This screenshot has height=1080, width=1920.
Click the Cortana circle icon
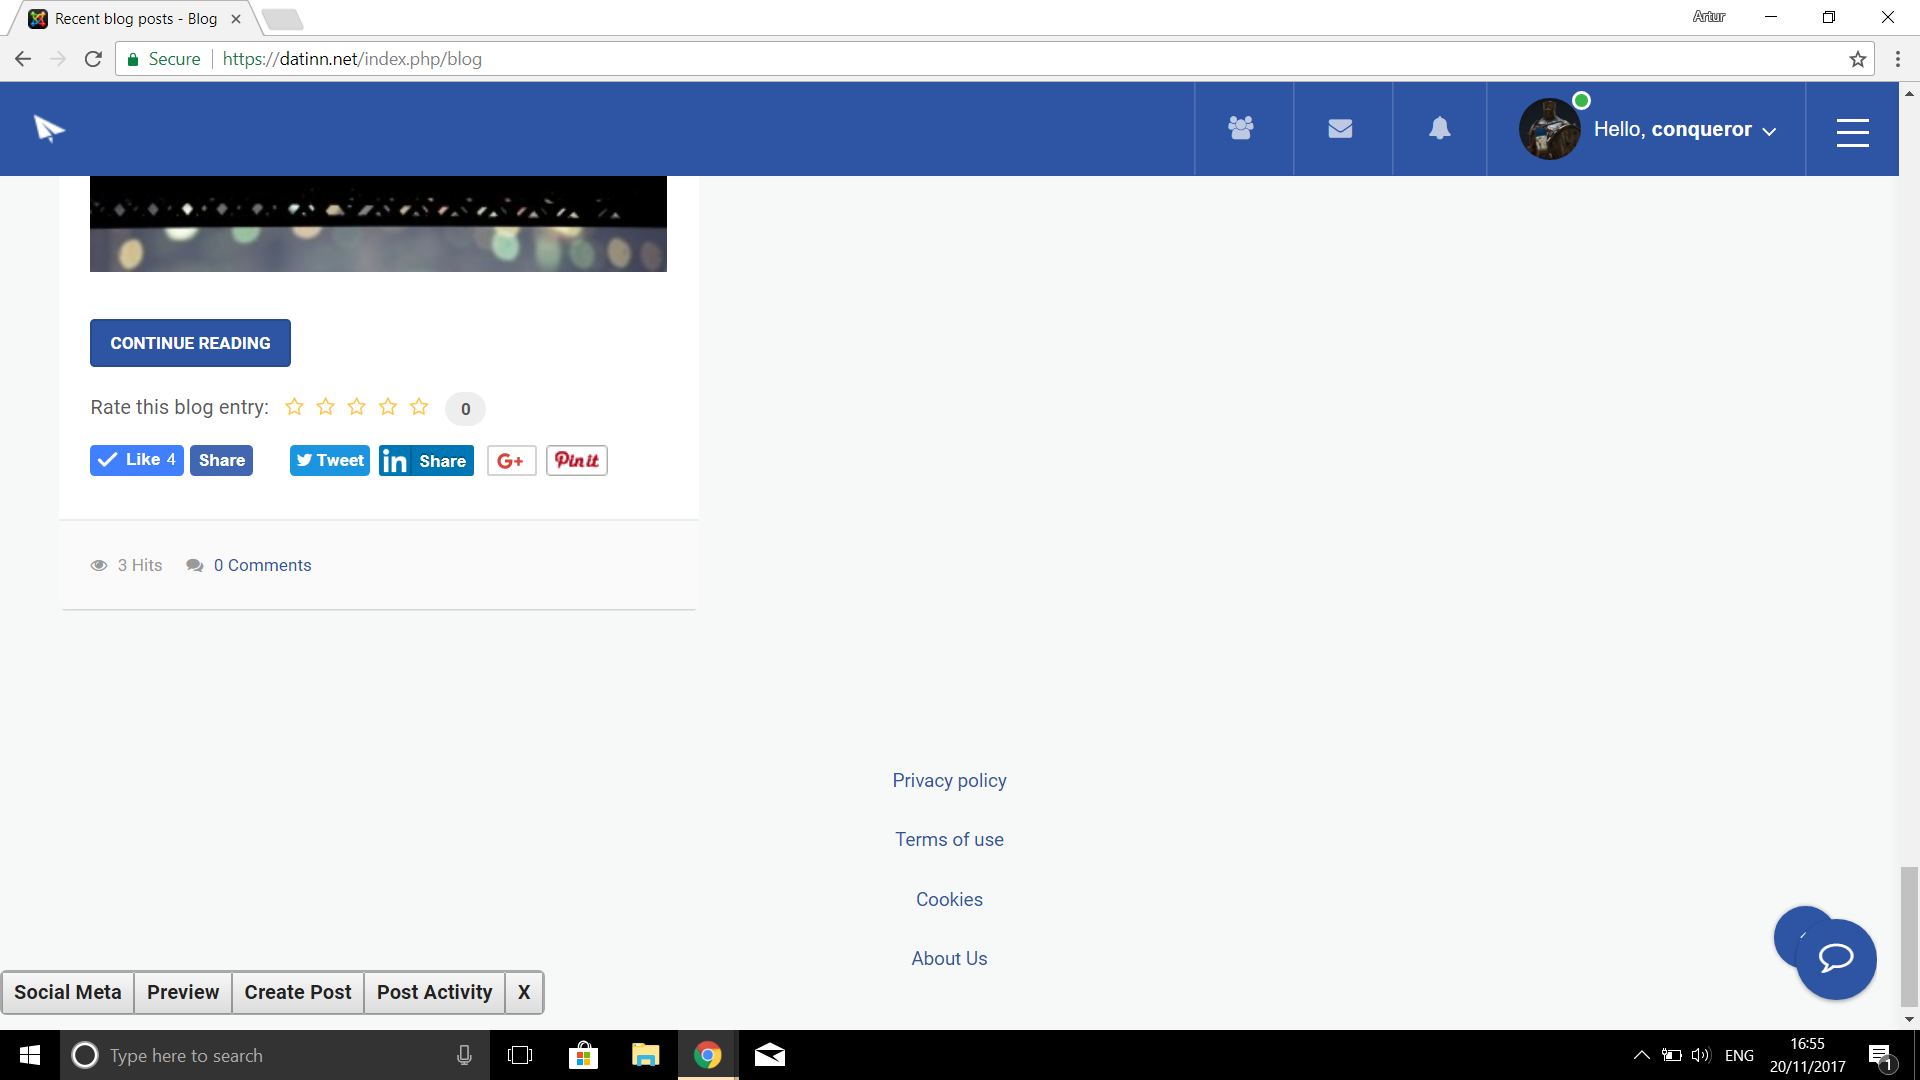(x=85, y=1055)
